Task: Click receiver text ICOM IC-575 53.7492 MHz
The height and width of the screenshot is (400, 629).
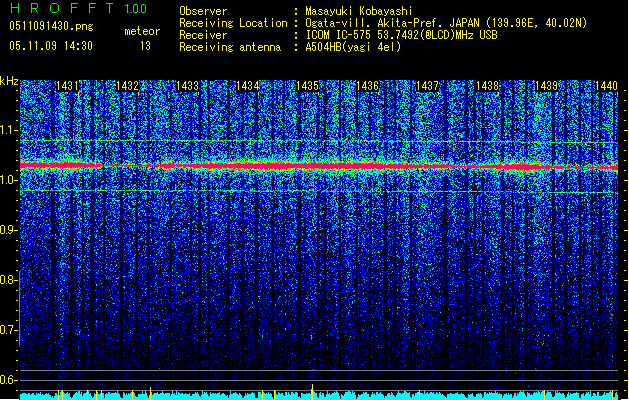Action: click(x=401, y=35)
